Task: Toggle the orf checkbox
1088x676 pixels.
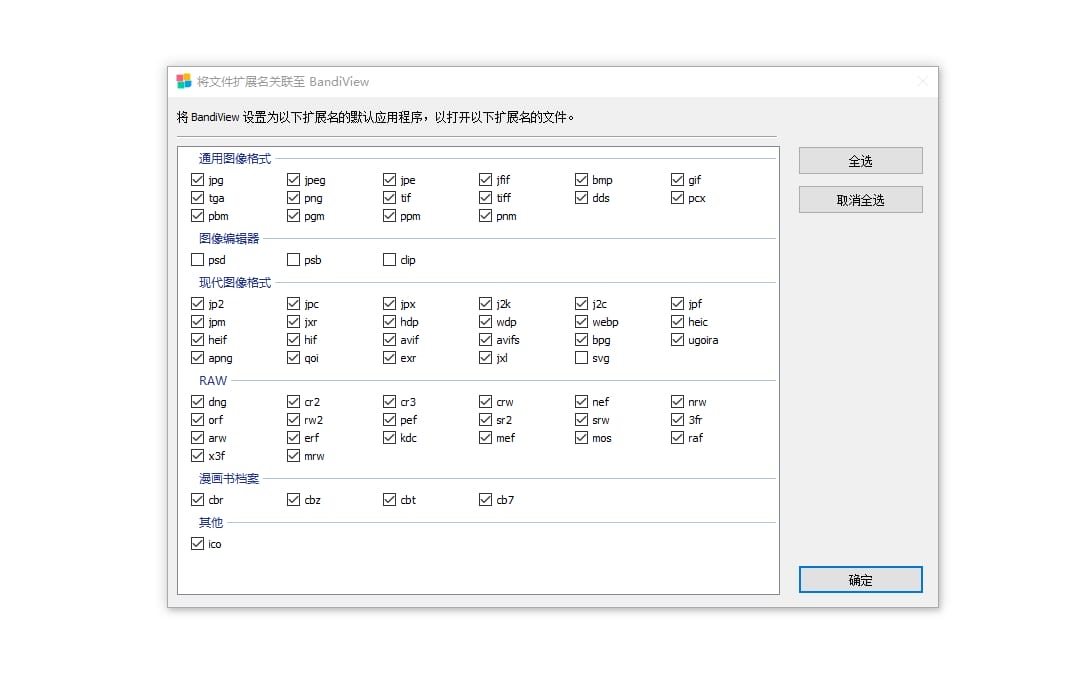Action: tap(197, 419)
